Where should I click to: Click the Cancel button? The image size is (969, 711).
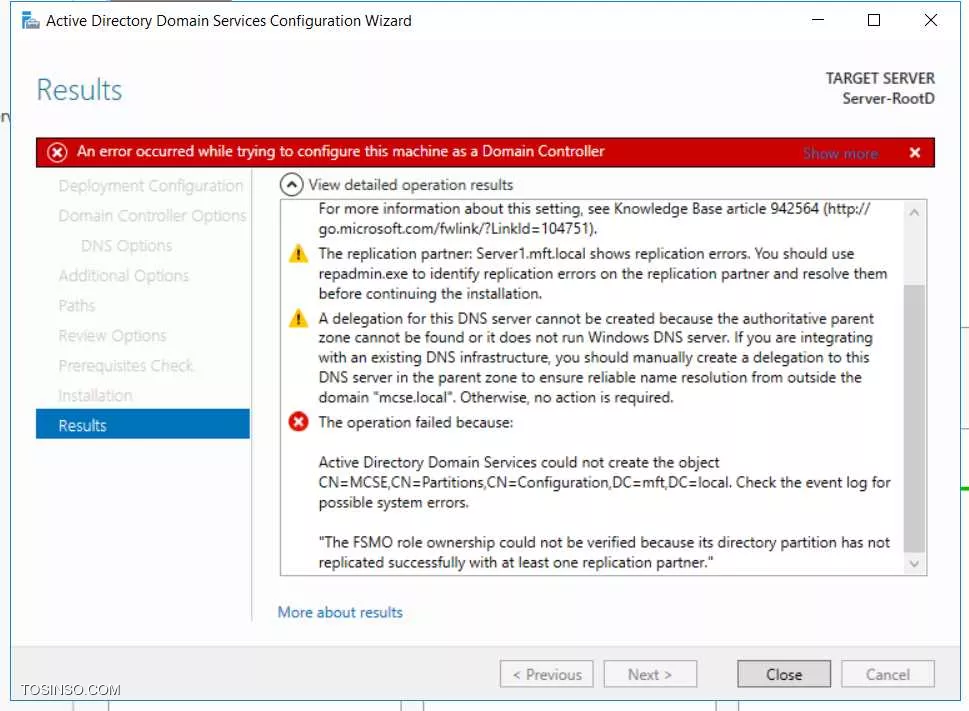click(x=887, y=674)
